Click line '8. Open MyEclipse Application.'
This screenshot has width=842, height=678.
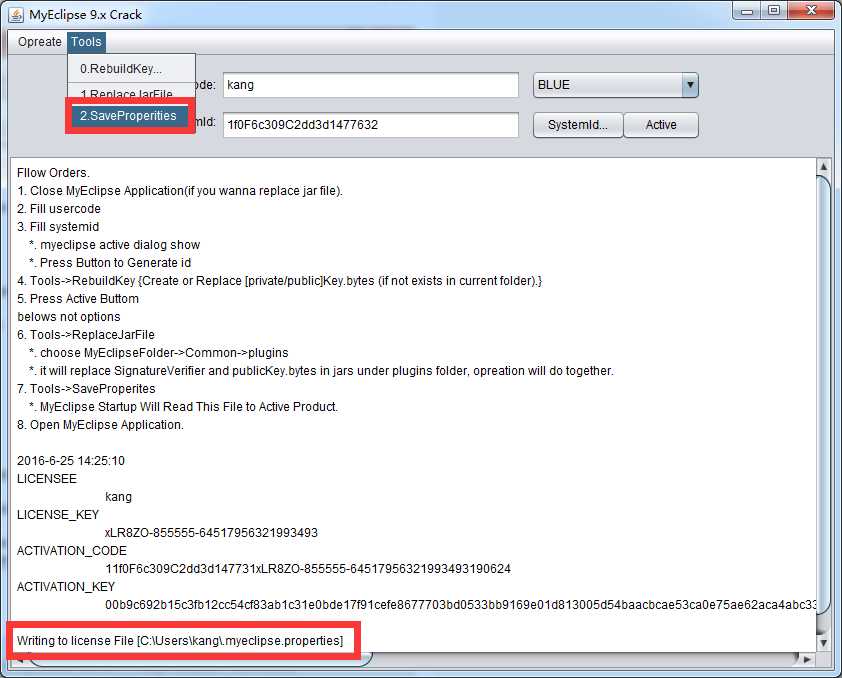100,425
